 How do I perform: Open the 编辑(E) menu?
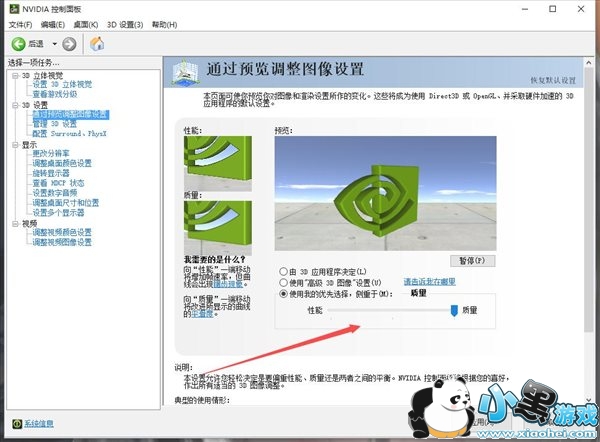53,25
